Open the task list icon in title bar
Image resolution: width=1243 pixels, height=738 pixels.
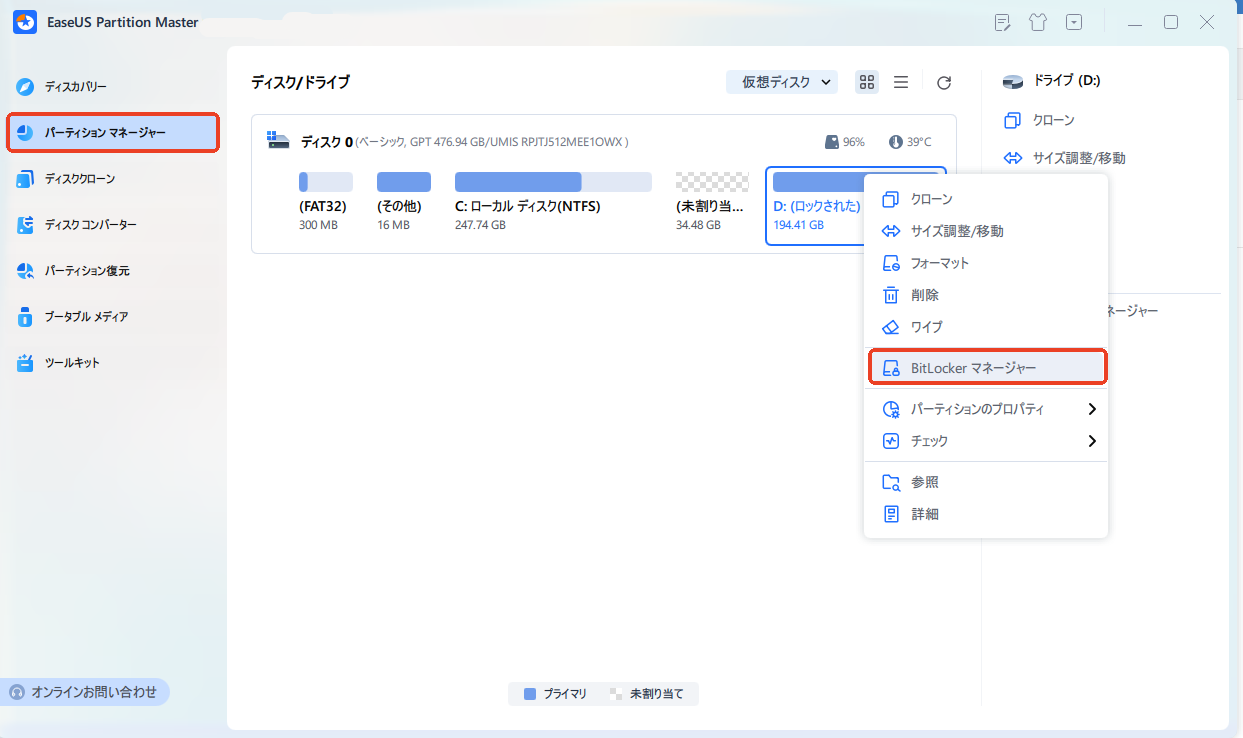click(x=1003, y=22)
